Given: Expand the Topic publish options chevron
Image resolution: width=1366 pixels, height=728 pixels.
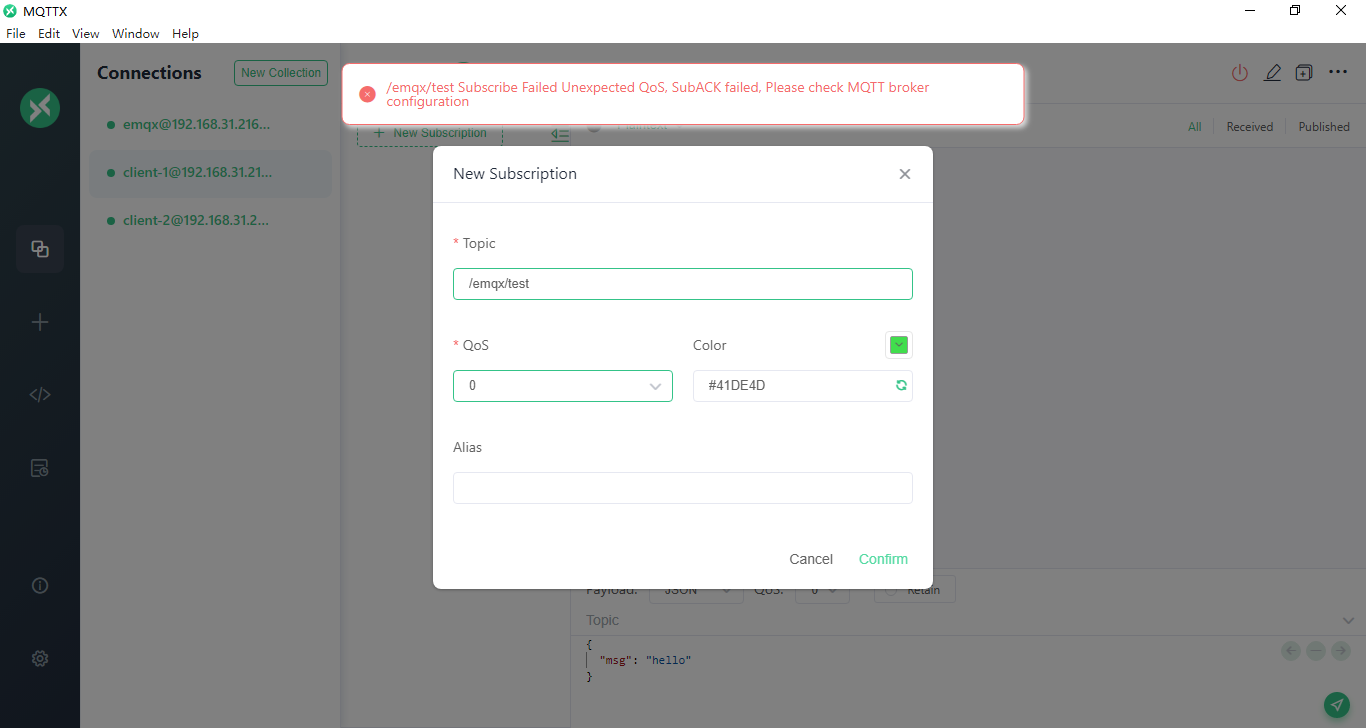Looking at the screenshot, I should click(x=1348, y=621).
